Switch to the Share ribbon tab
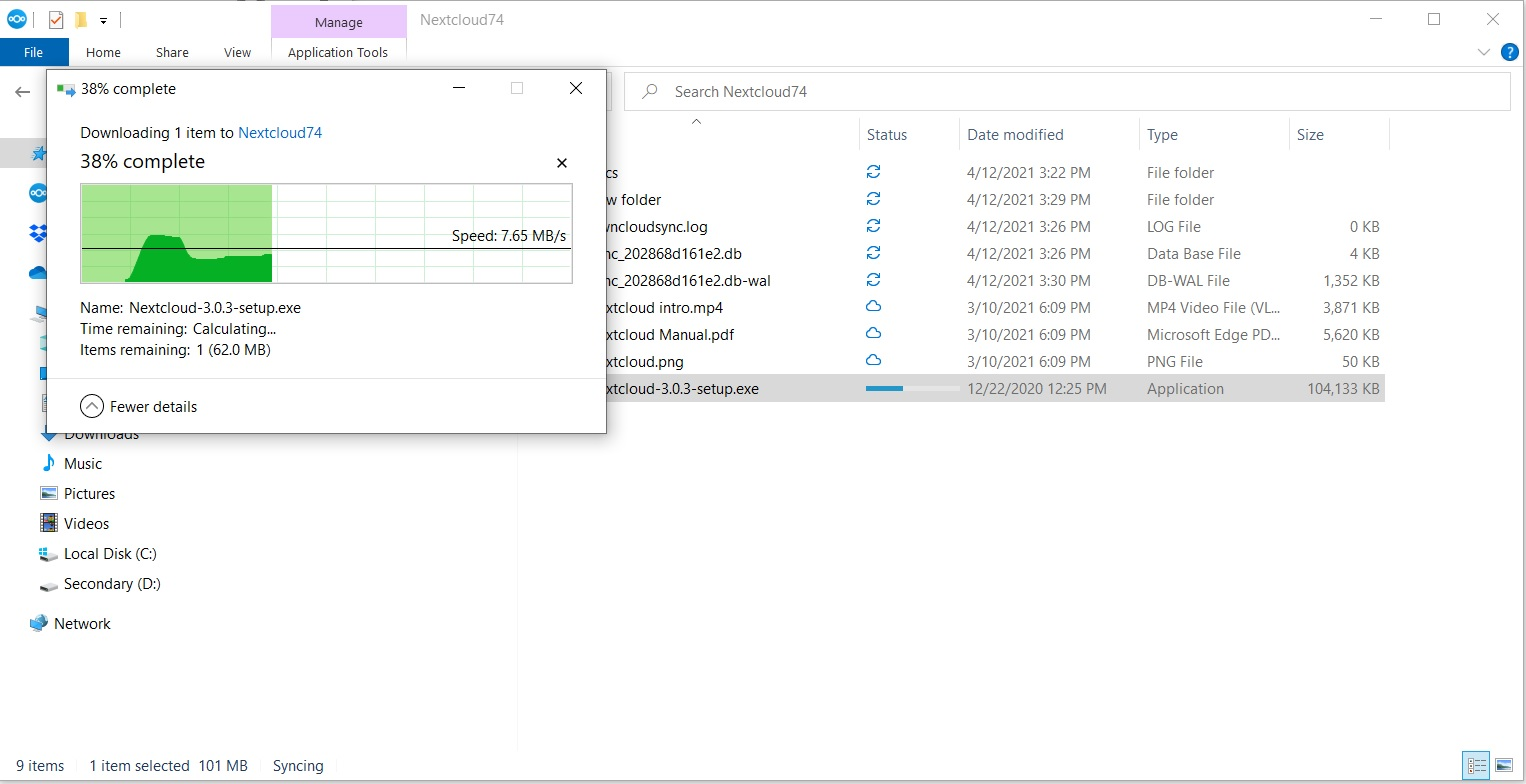The width and height of the screenshot is (1526, 784). (x=172, y=53)
